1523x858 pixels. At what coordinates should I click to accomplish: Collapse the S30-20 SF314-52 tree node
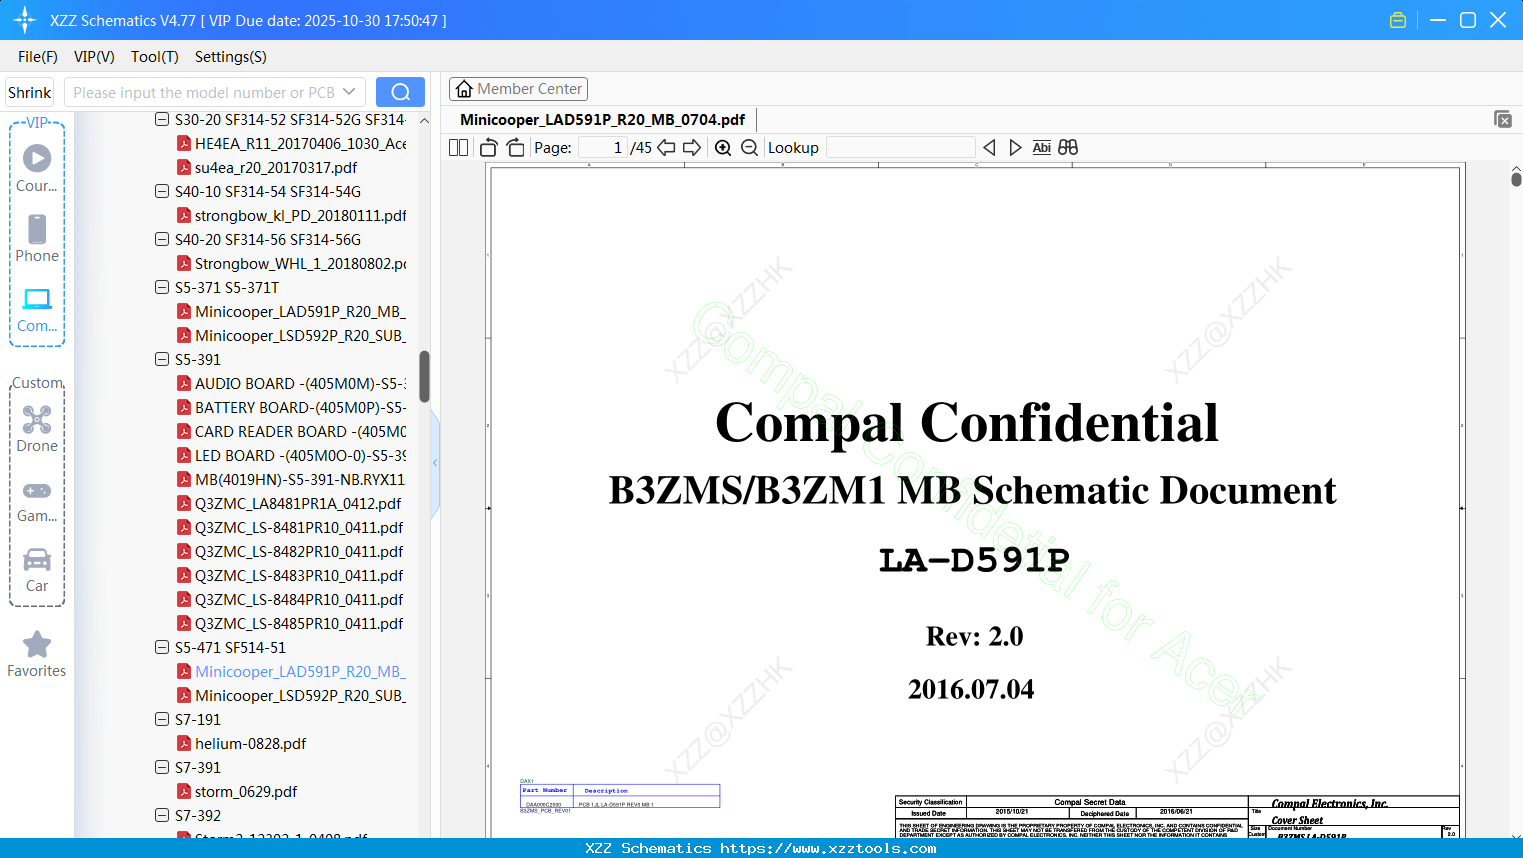(x=162, y=120)
